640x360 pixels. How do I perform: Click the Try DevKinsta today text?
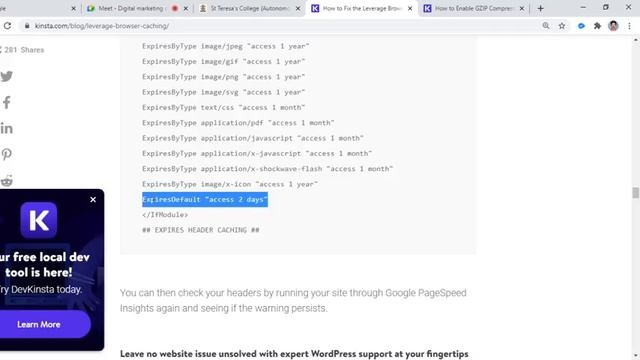pos(41,289)
